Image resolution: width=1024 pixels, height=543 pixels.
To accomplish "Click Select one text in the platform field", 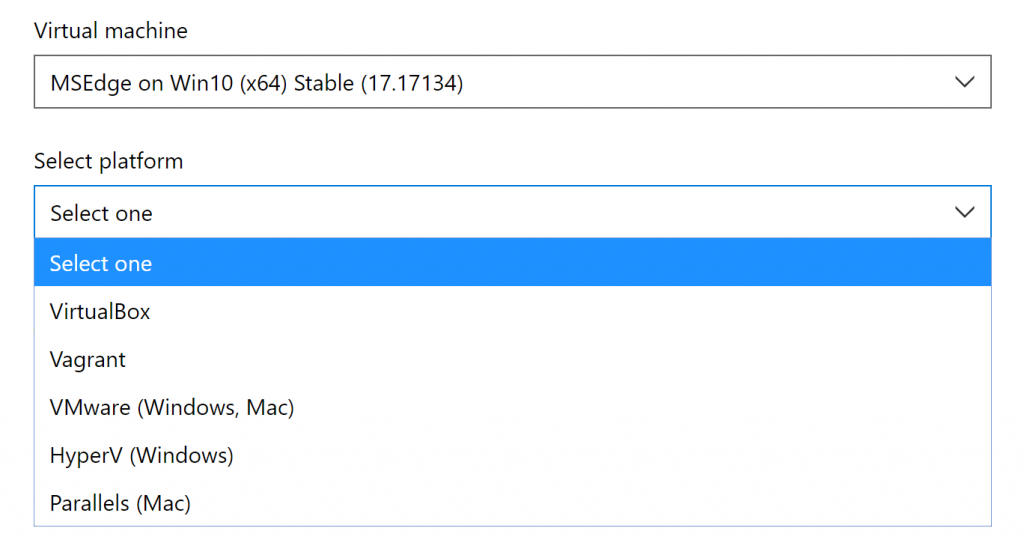I will pyautogui.click(x=101, y=213).
